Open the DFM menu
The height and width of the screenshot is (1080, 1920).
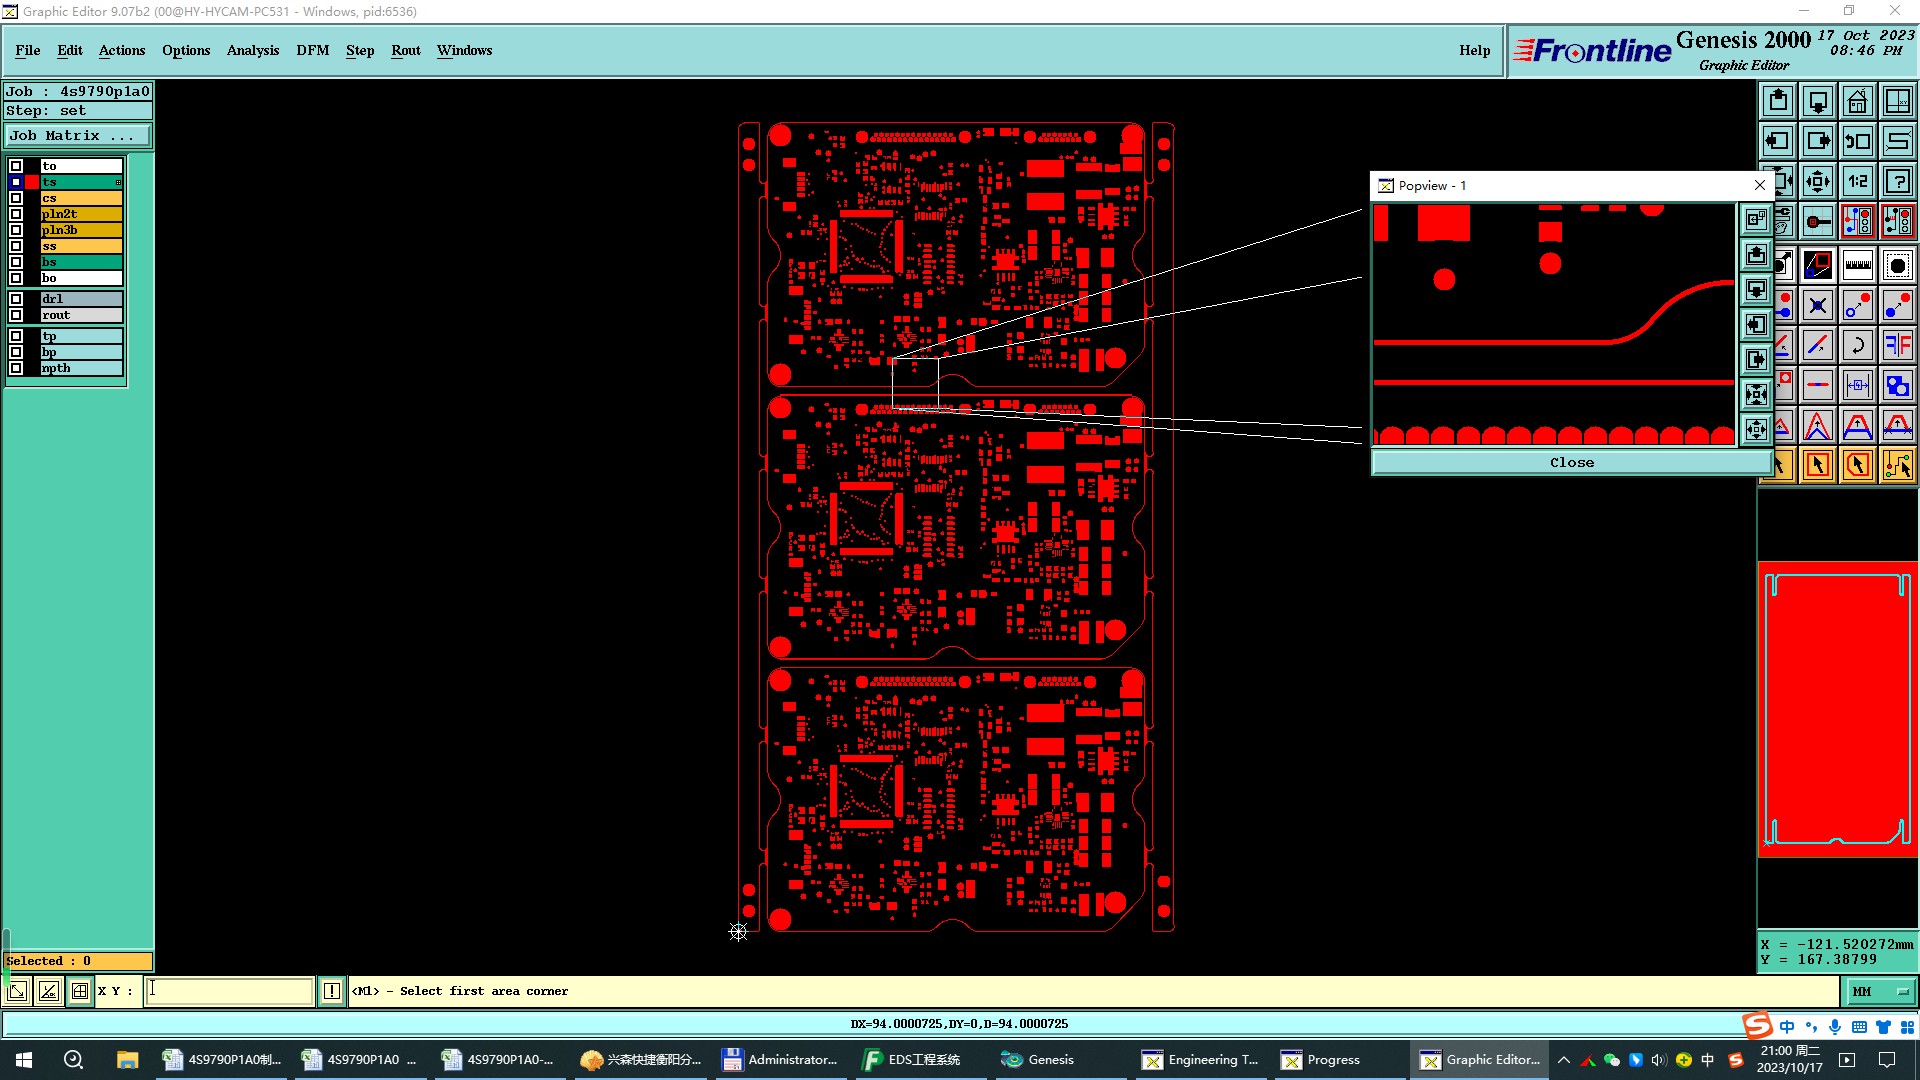pyautogui.click(x=312, y=50)
